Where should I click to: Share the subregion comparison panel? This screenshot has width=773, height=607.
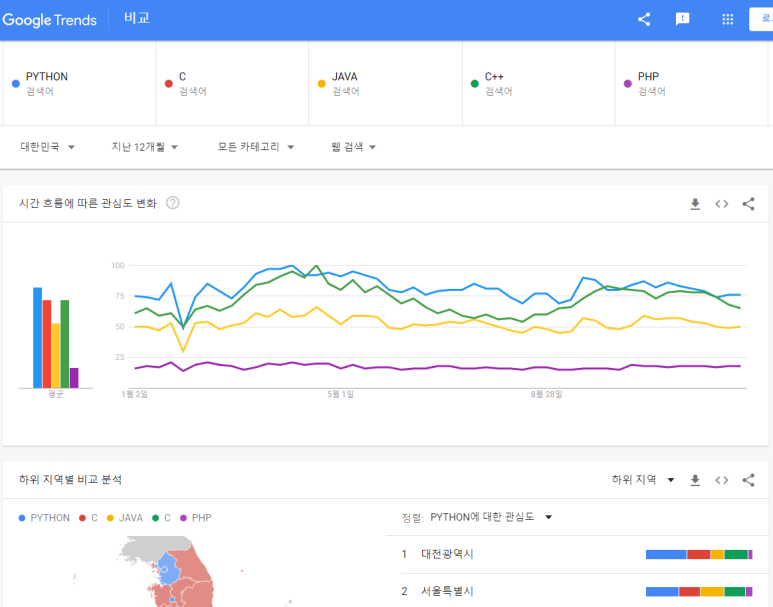tap(748, 480)
